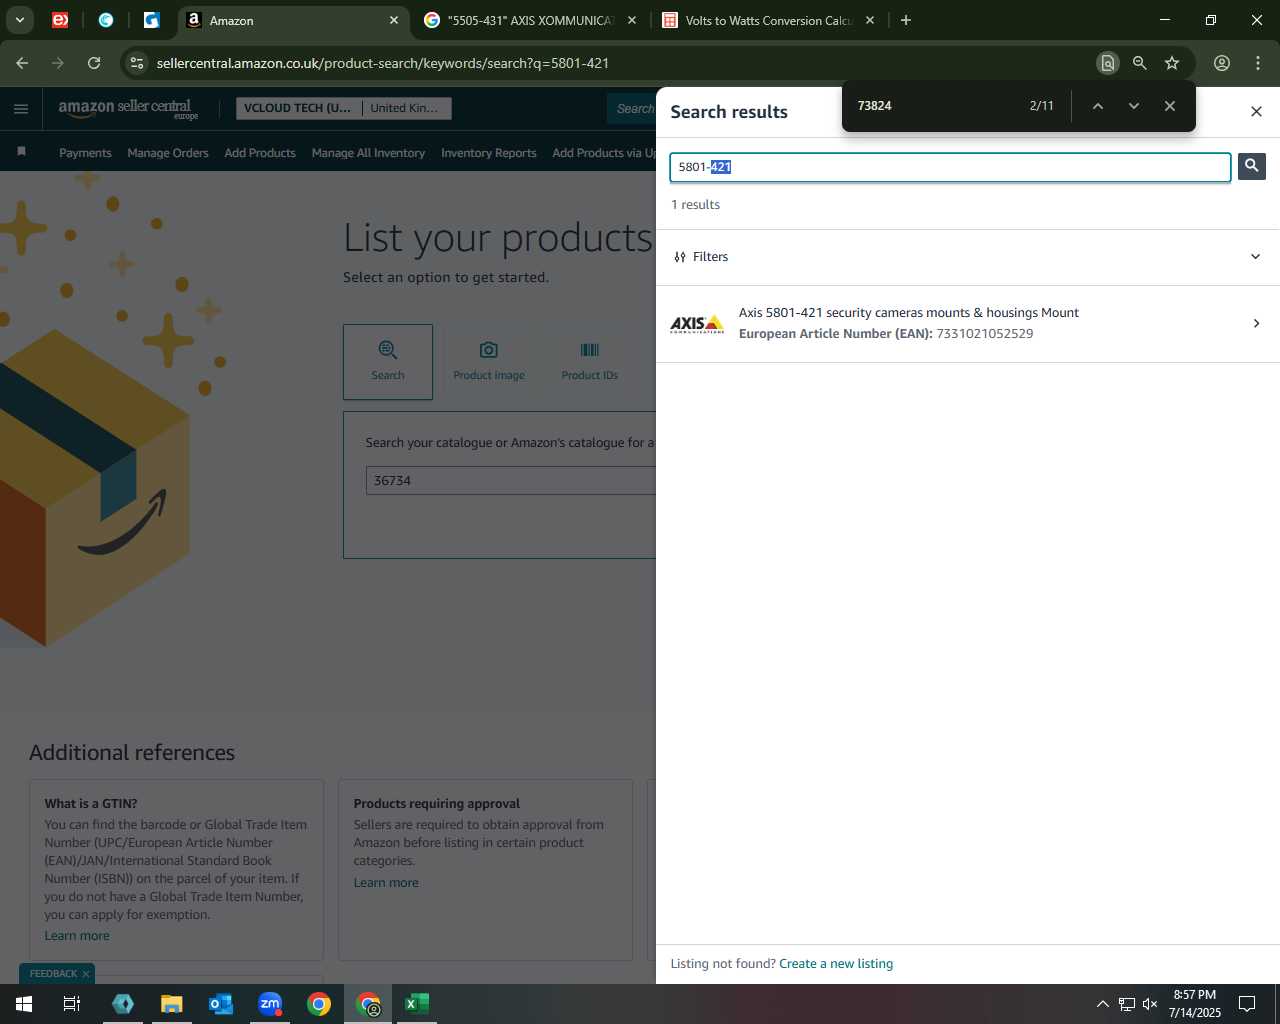This screenshot has width=1280, height=1024.
Task: Close the Amazon tab
Action: pos(394,20)
